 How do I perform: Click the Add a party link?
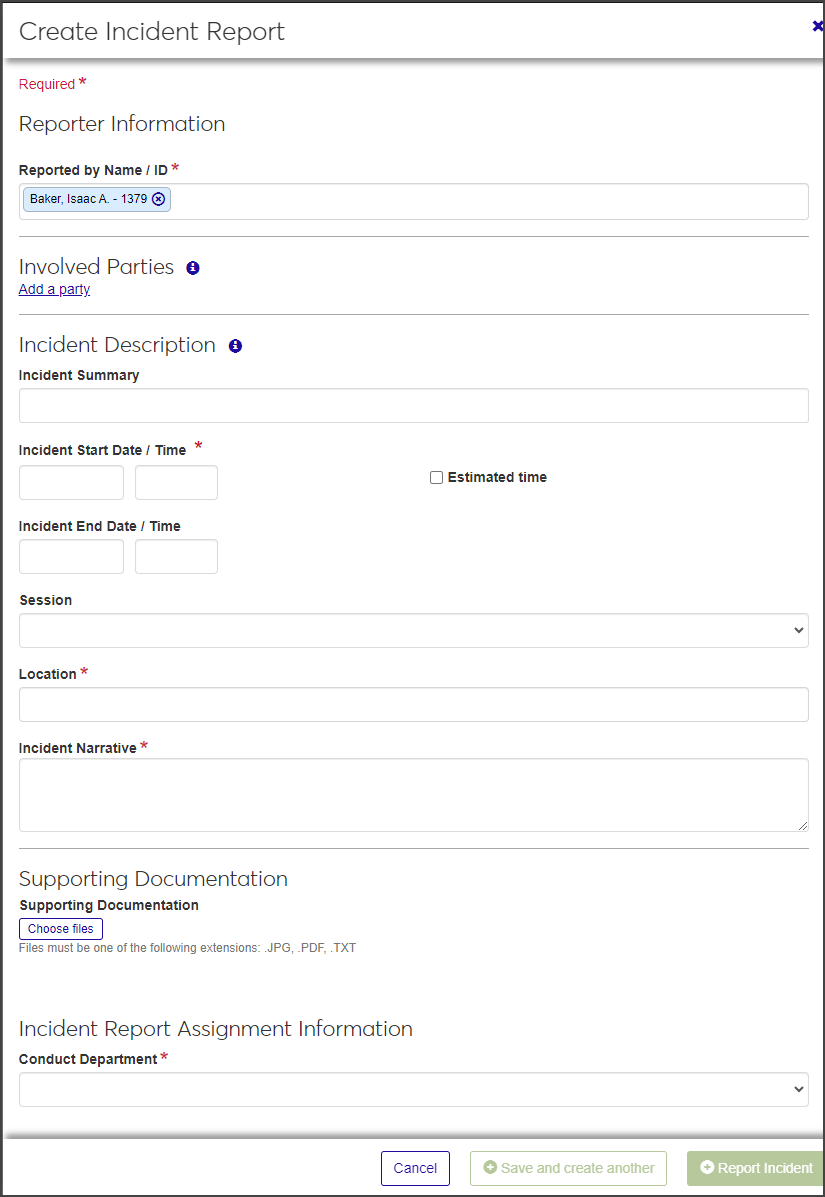tap(54, 289)
